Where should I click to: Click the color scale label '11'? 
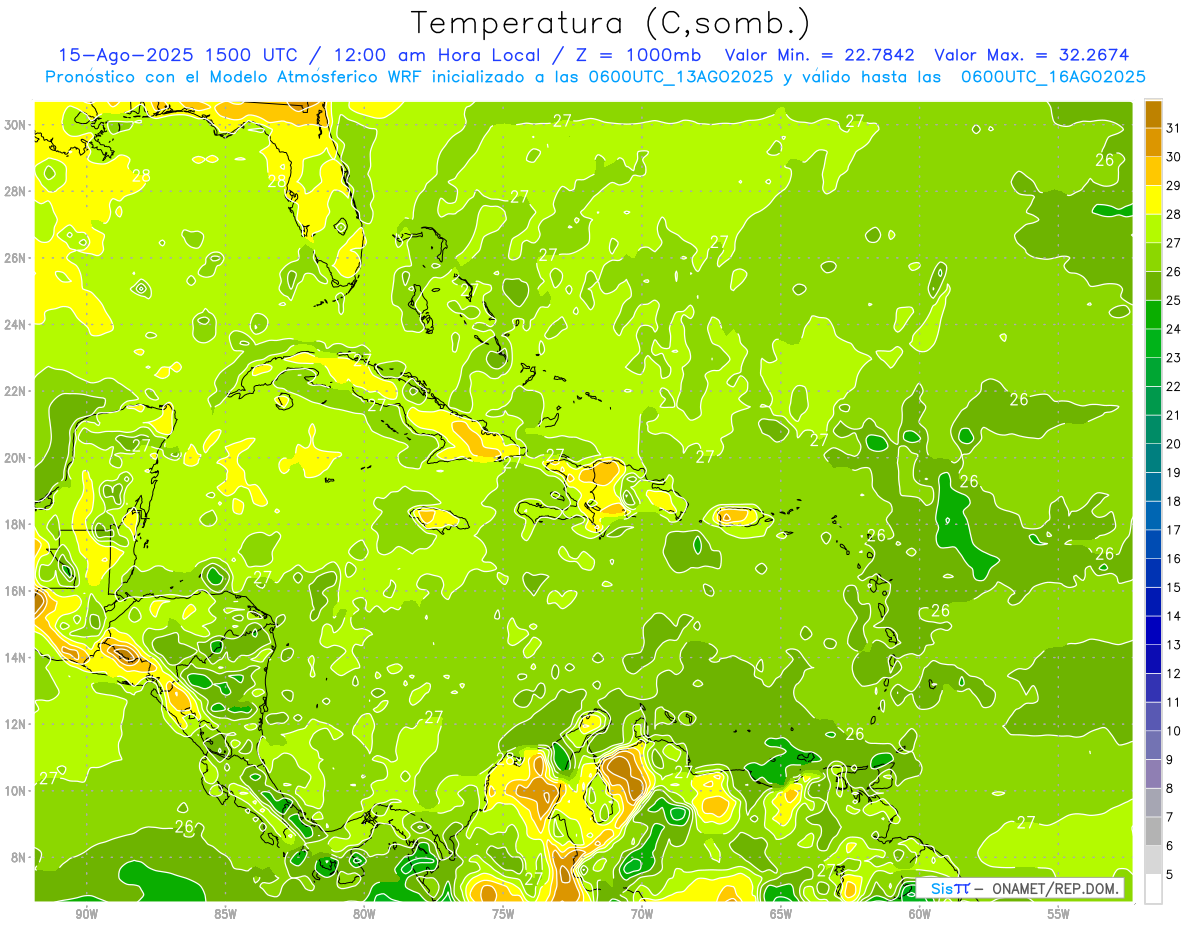click(1173, 702)
